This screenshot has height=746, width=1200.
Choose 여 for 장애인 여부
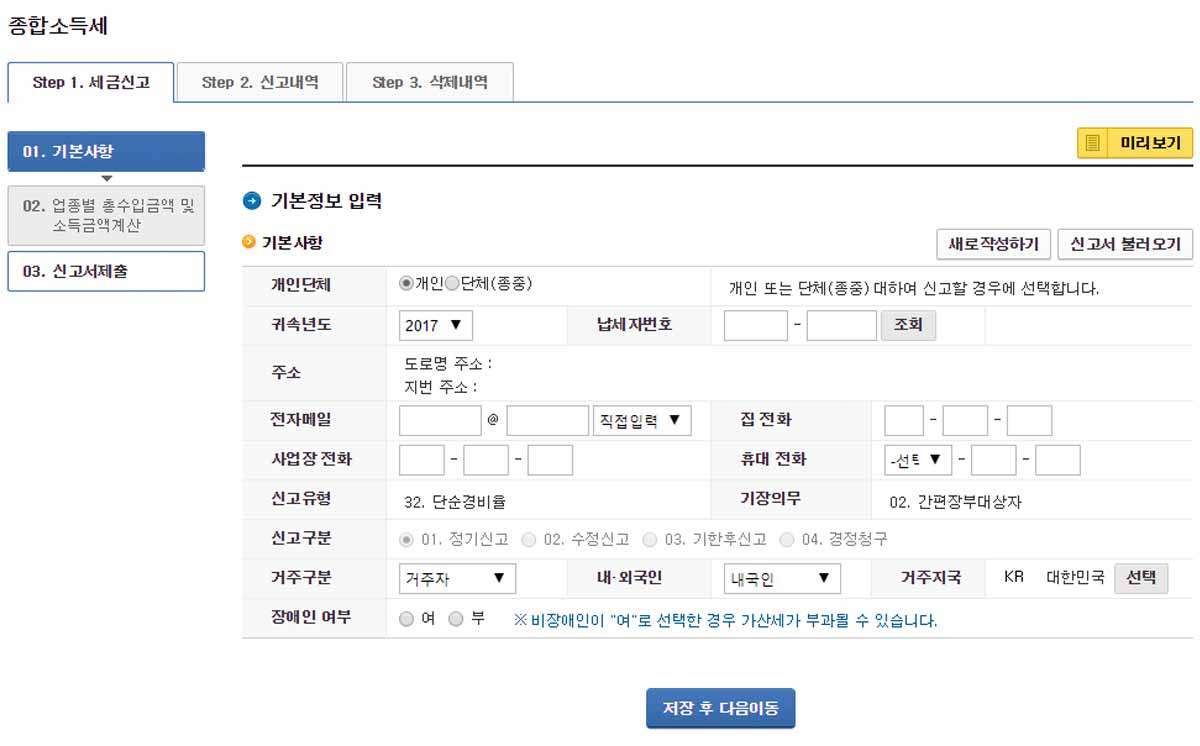(x=406, y=619)
